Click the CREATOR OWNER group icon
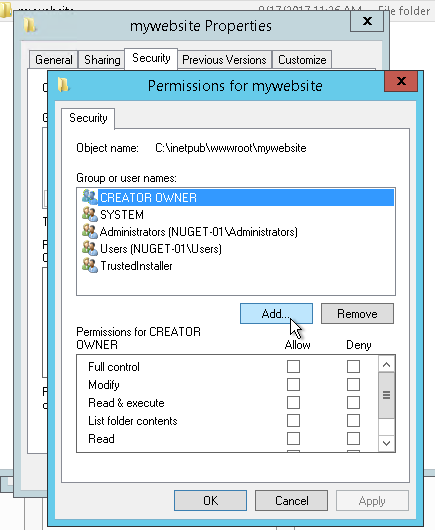The width and height of the screenshot is (435, 530). (90, 197)
